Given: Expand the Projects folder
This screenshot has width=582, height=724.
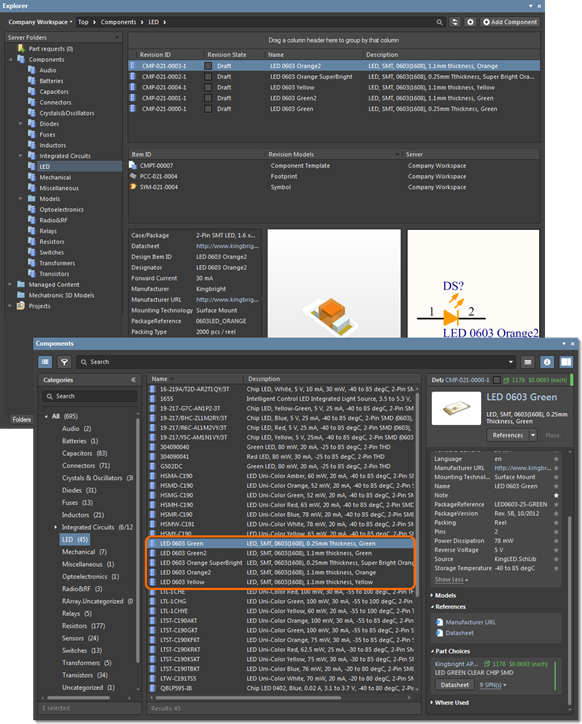Looking at the screenshot, I should 10,306.
